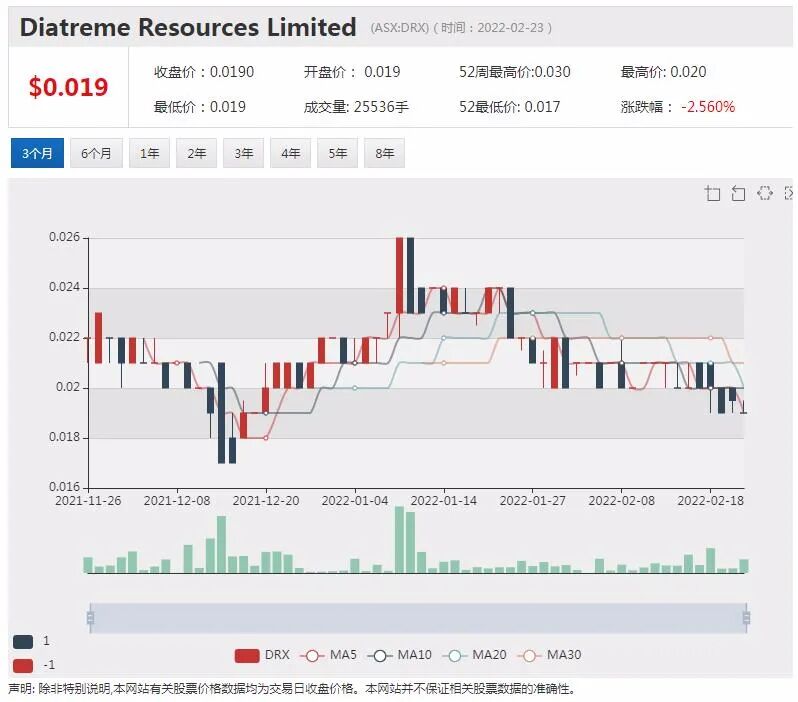Click the 最低价 0.019 value
The image size is (798, 702).
(200, 107)
